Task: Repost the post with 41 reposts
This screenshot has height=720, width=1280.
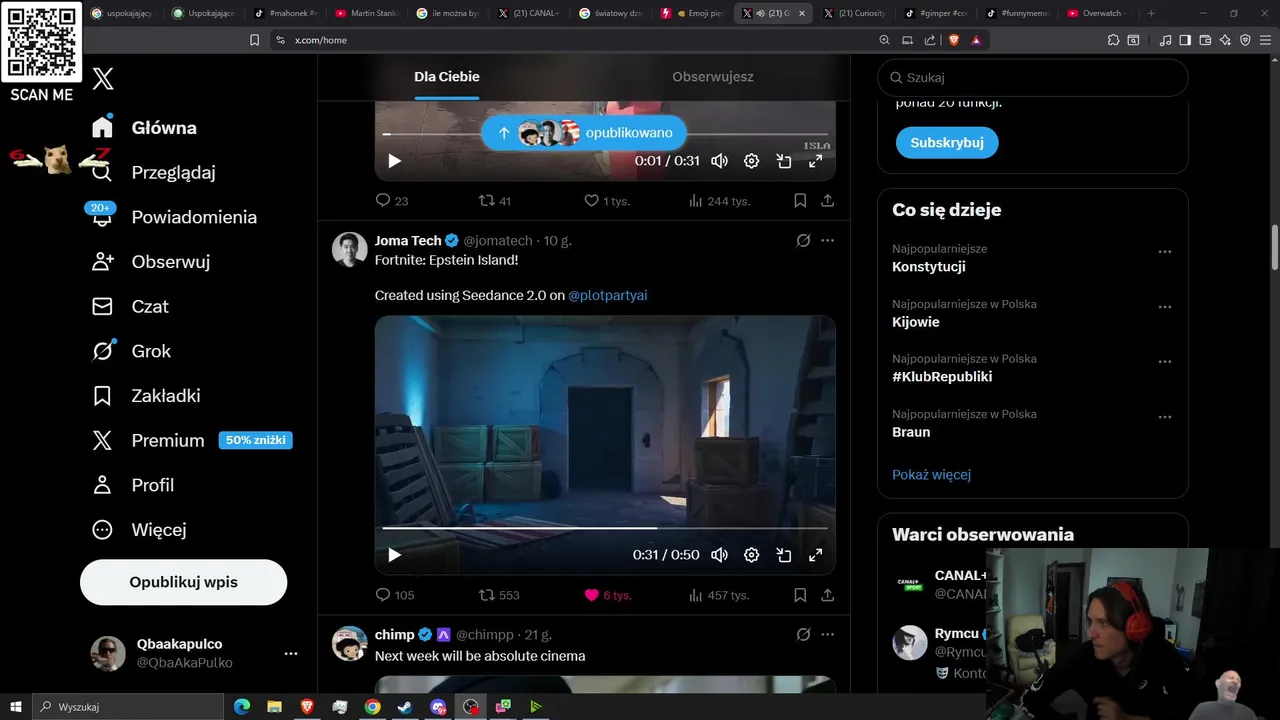Action: tap(495, 200)
